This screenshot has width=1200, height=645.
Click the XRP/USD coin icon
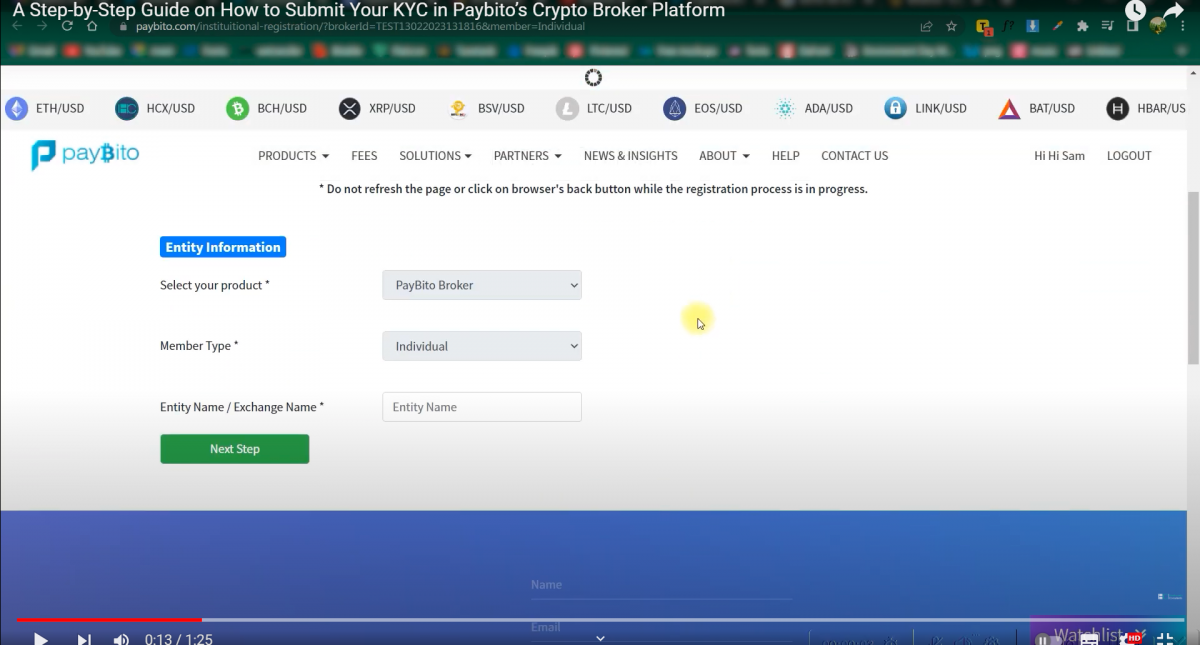349,108
